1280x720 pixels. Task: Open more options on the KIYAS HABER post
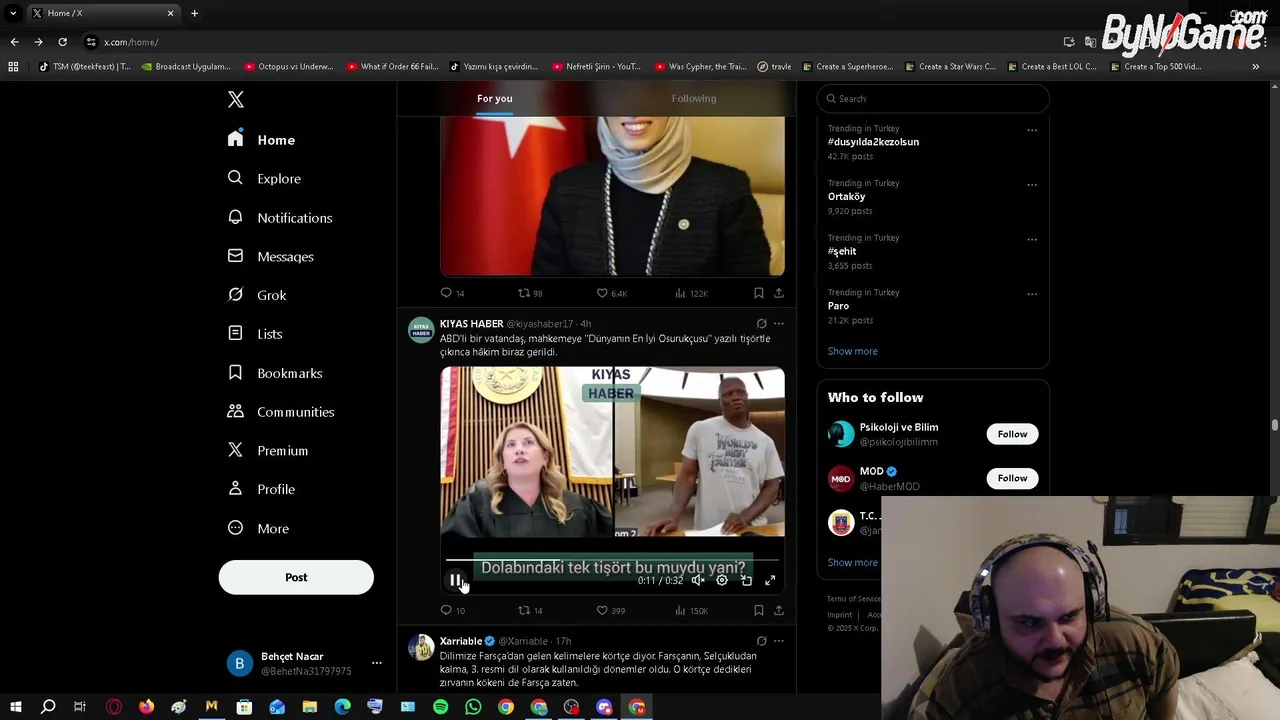coord(779,324)
